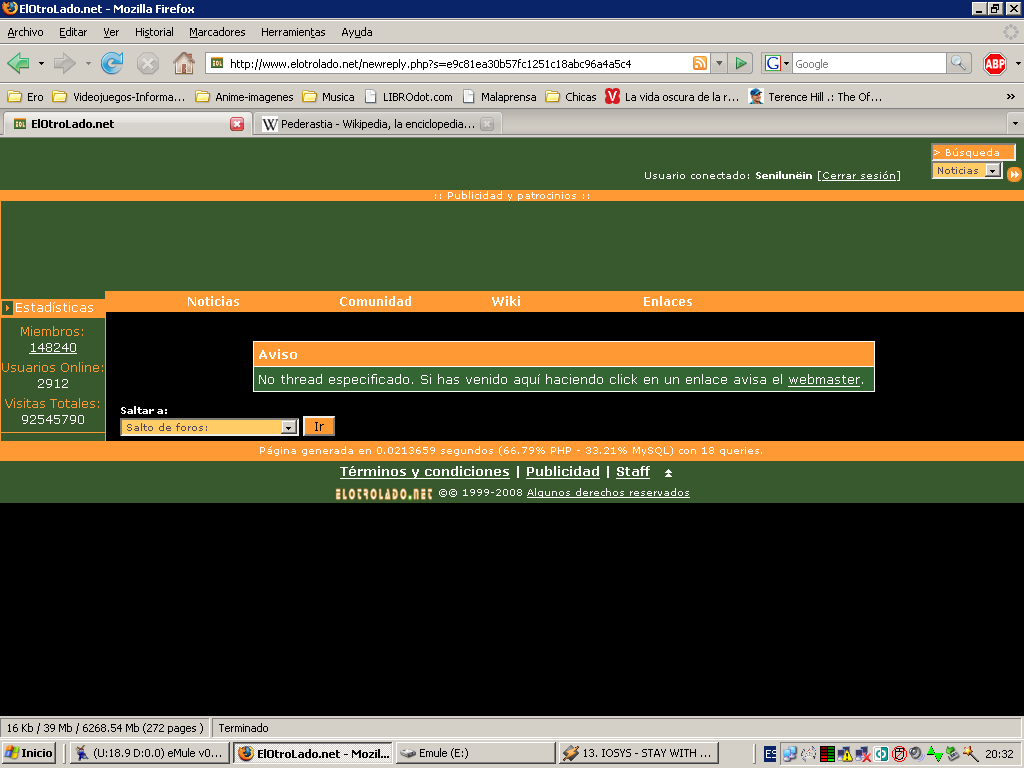Open the Emule (E:) taskbar window
Screen dimensions: 1024x768
475,753
